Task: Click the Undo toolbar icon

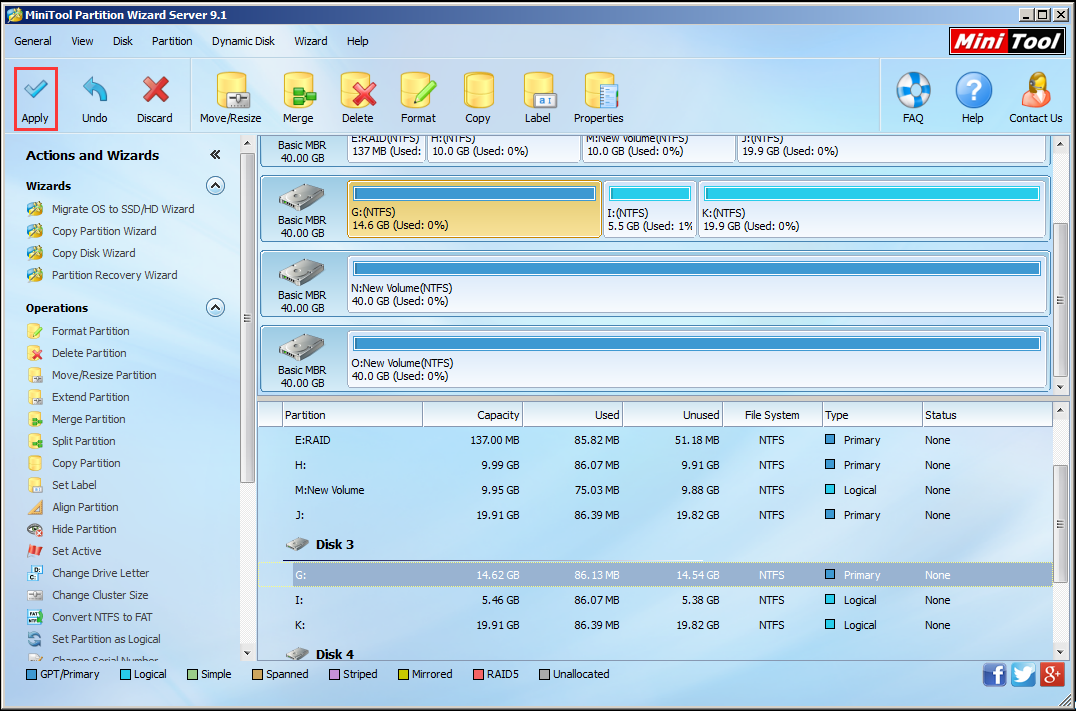Action: pyautogui.click(x=95, y=99)
